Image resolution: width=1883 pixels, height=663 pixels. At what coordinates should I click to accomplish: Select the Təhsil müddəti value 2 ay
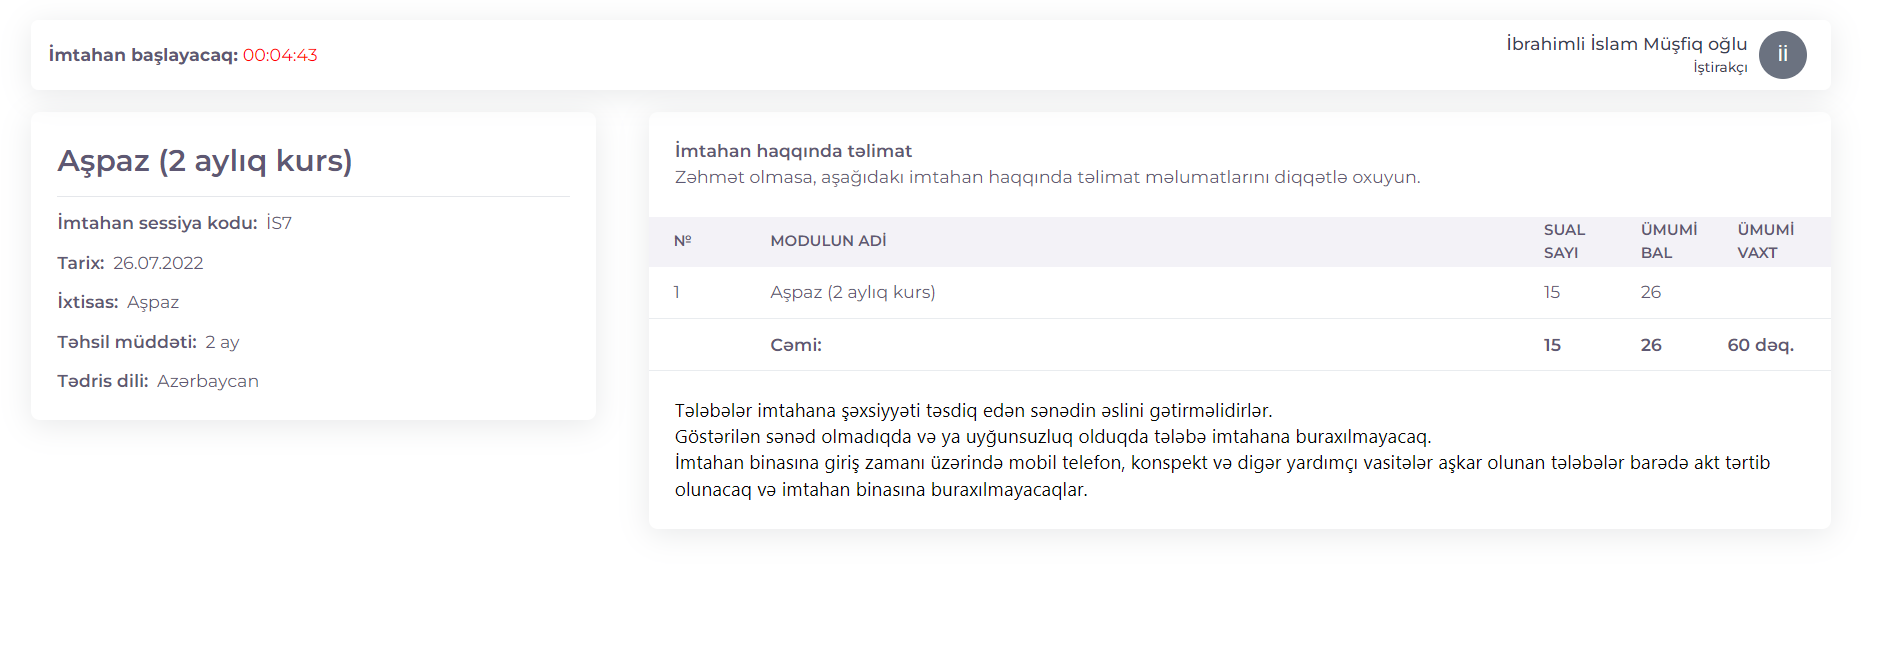point(222,342)
